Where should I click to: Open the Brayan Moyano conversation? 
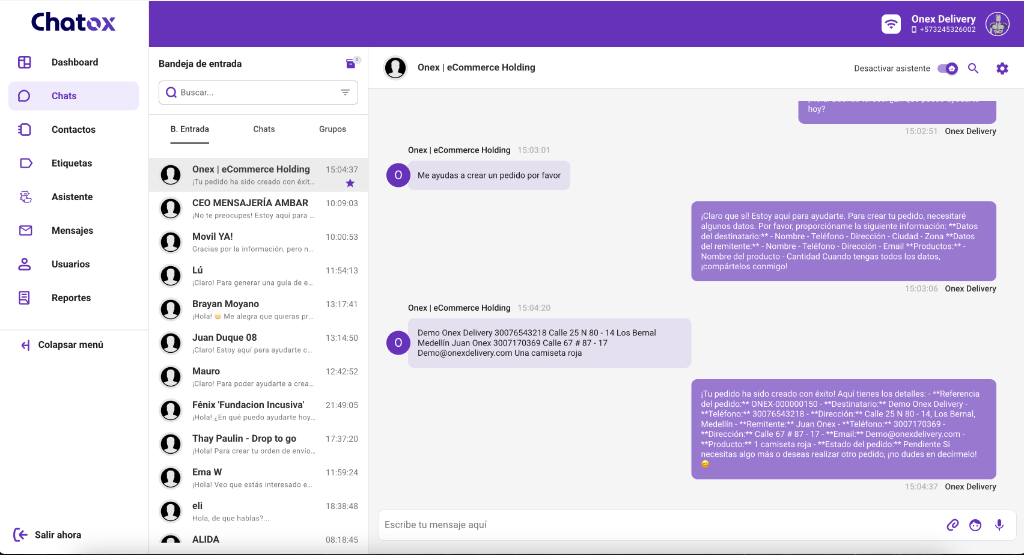coord(258,309)
